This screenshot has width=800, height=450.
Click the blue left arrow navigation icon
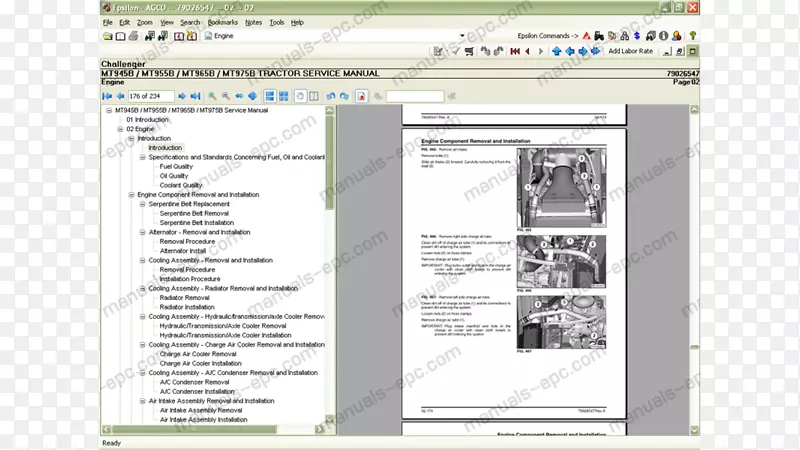569,51
